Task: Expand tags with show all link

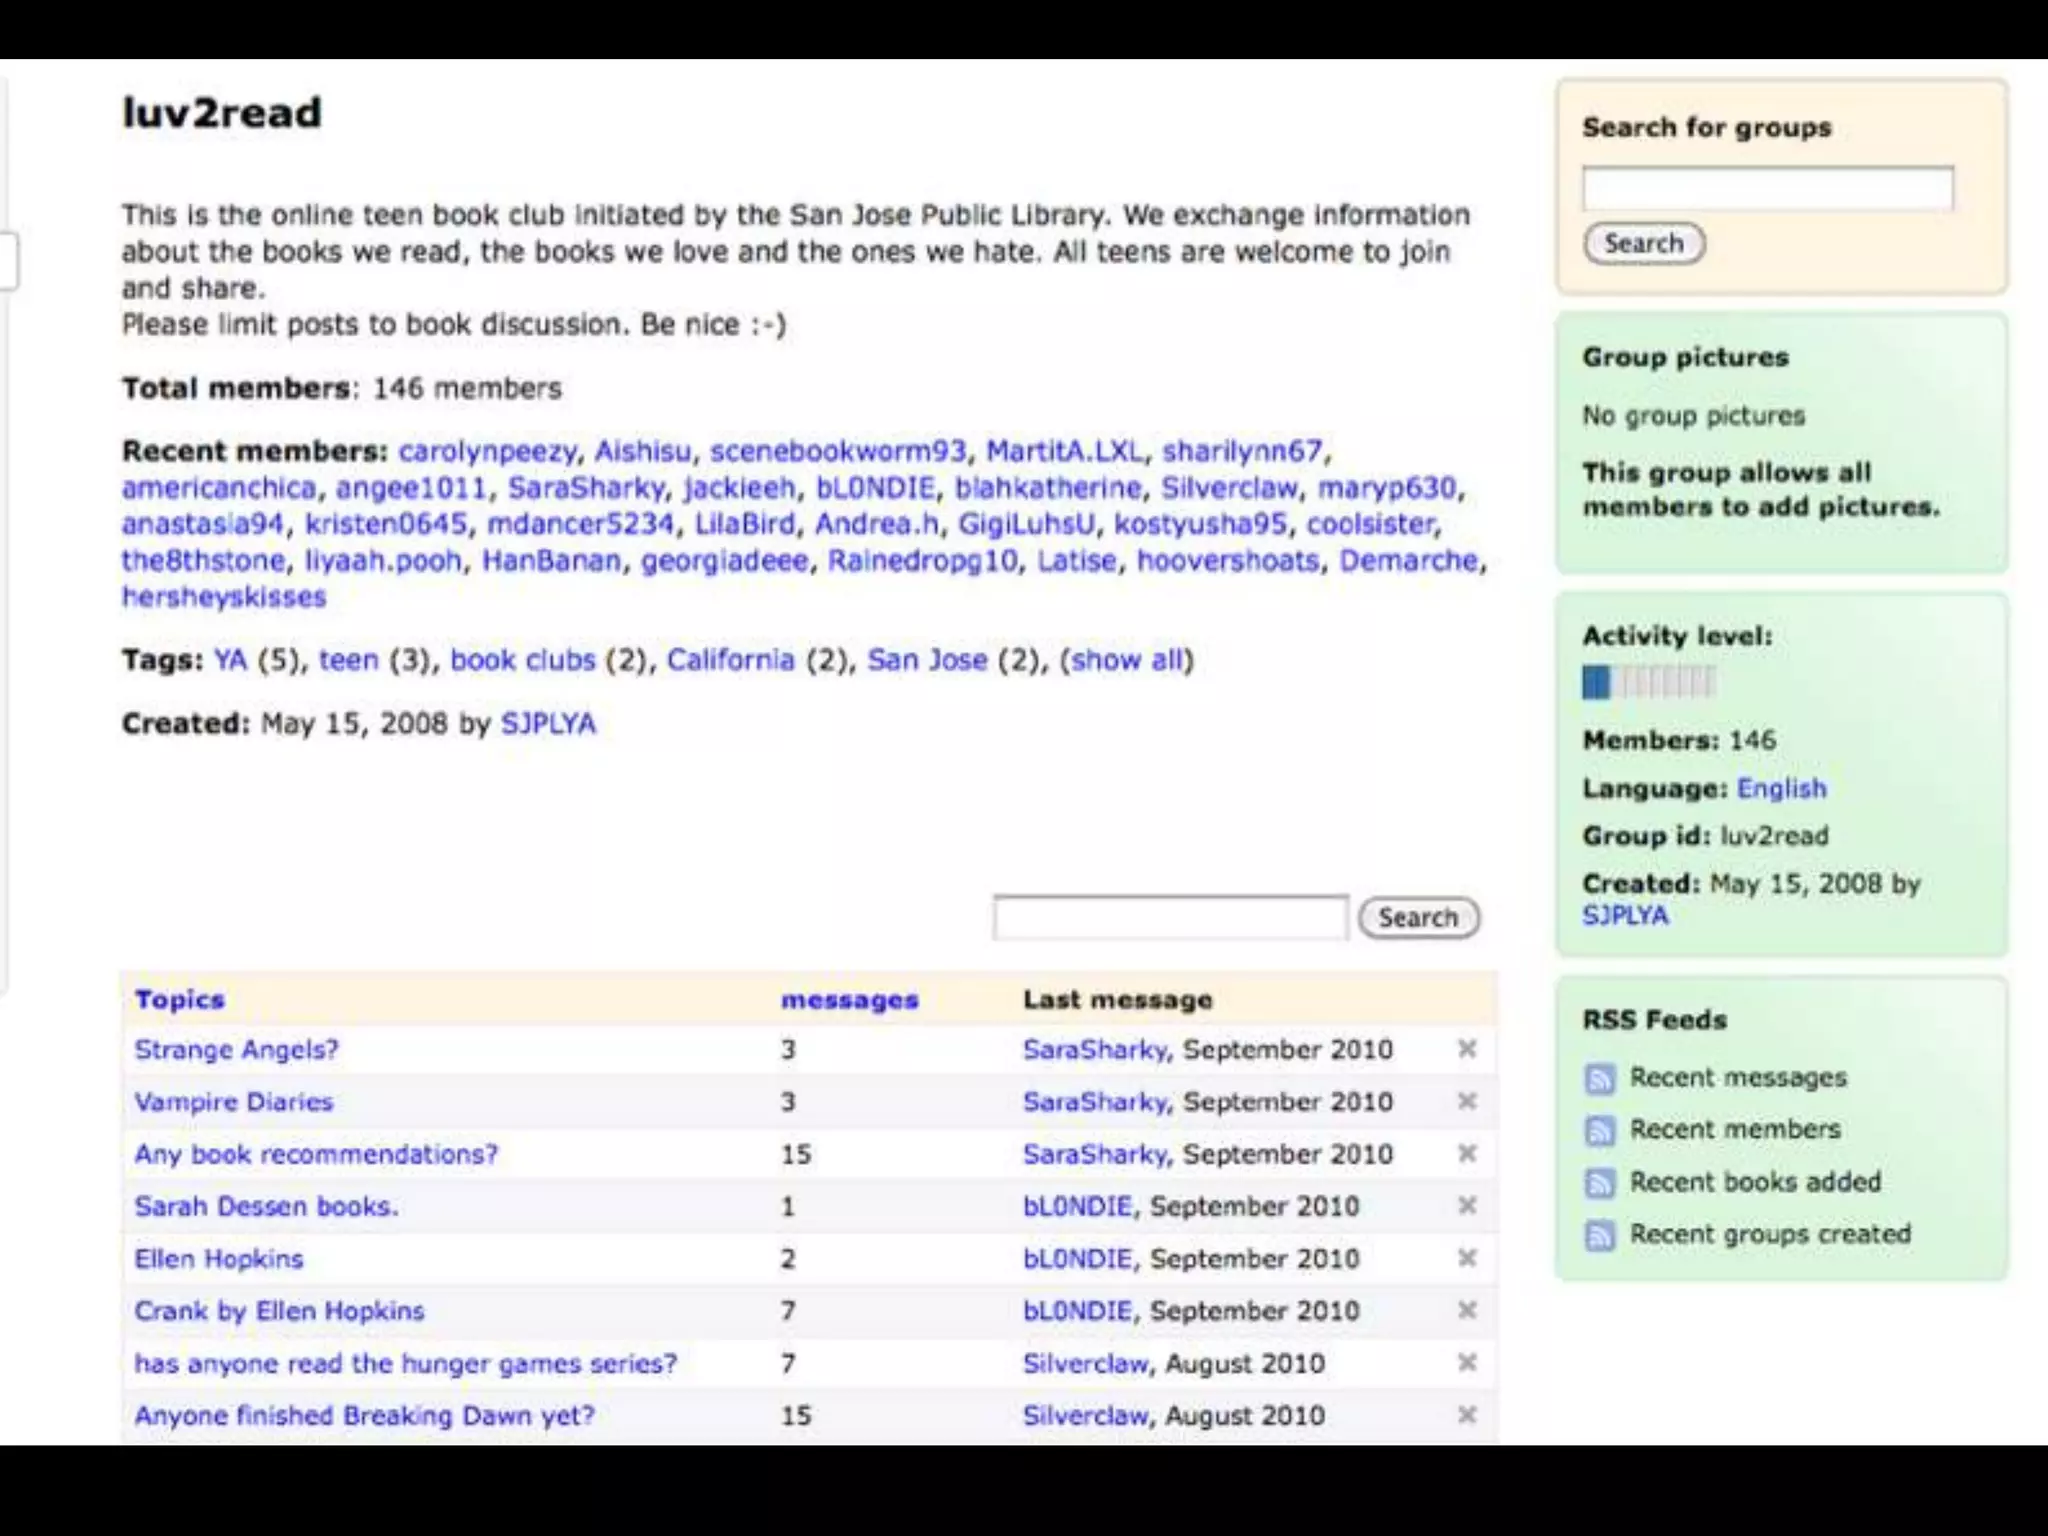Action: tap(1127, 660)
